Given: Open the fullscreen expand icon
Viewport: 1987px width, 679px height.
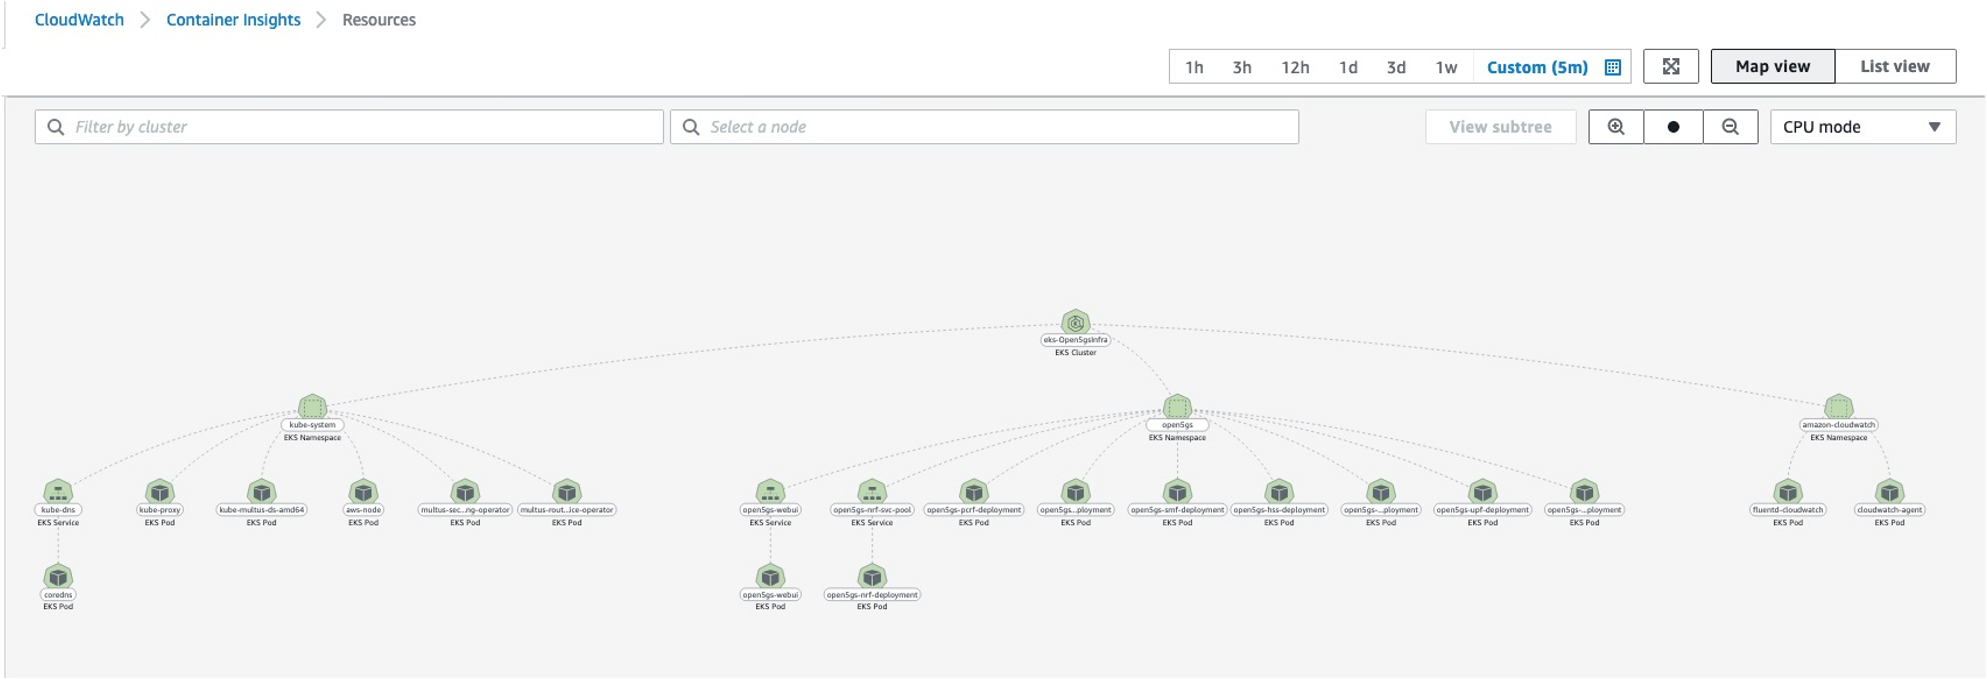Looking at the screenshot, I should 1671,67.
